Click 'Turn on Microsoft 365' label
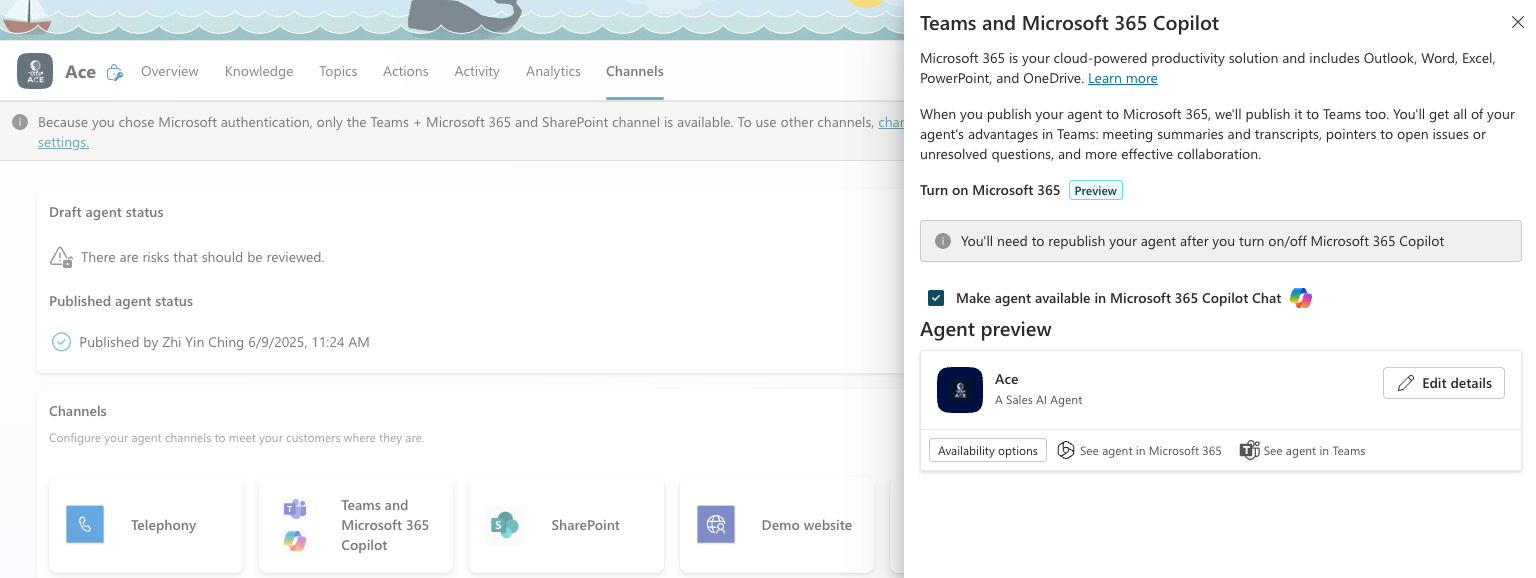This screenshot has height=578, width=1536. click(x=990, y=190)
